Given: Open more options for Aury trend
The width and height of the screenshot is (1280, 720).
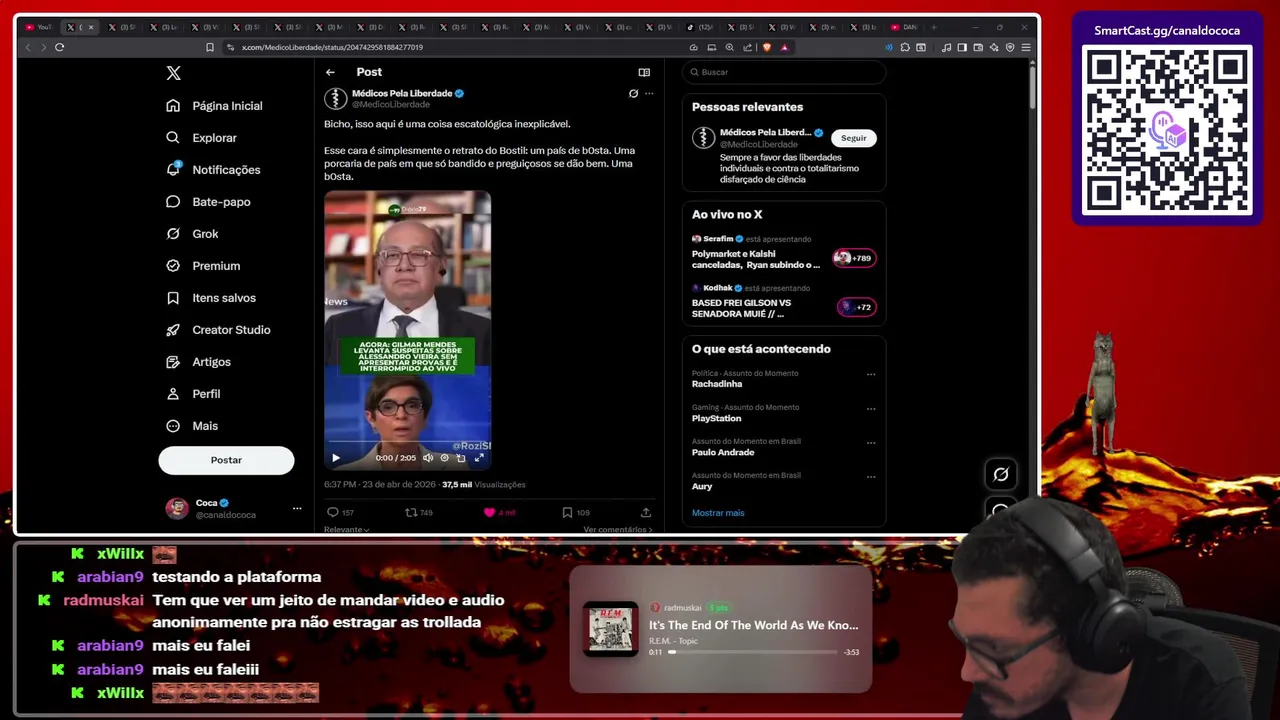Looking at the screenshot, I should pyautogui.click(x=871, y=477).
